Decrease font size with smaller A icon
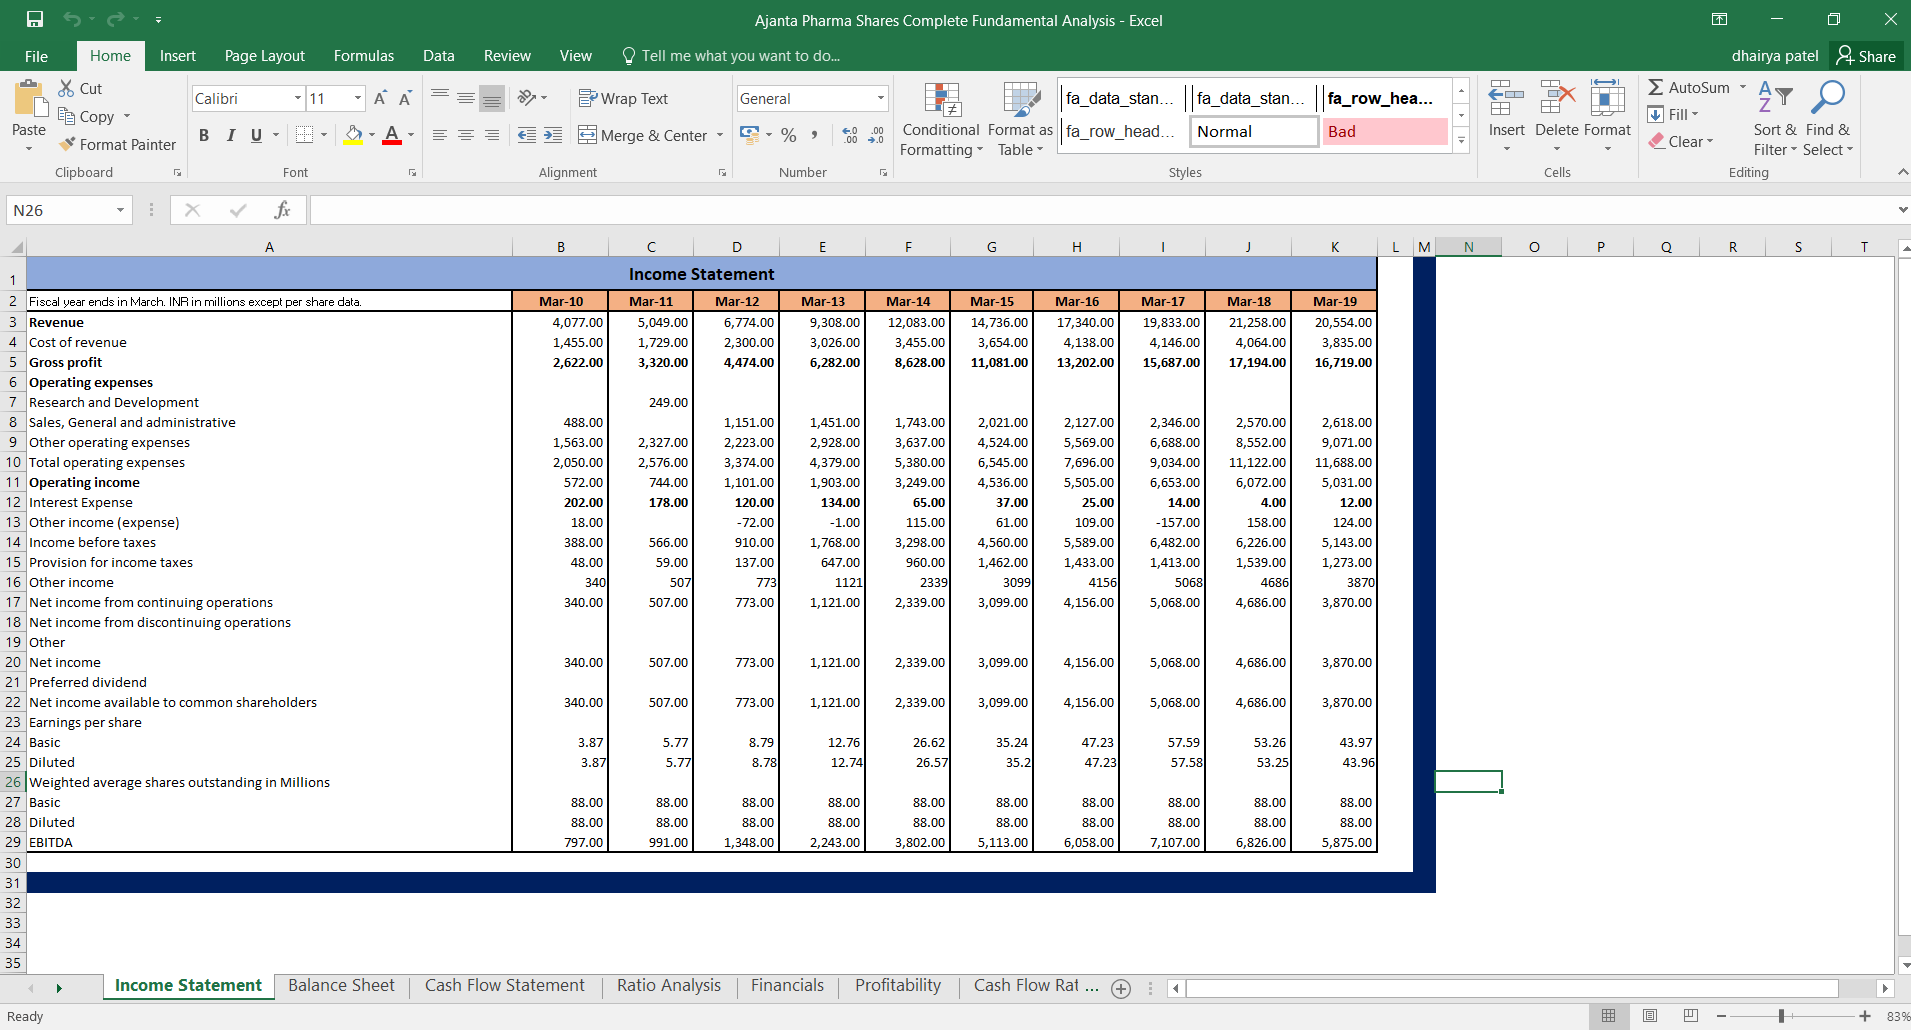The image size is (1911, 1030). [405, 98]
